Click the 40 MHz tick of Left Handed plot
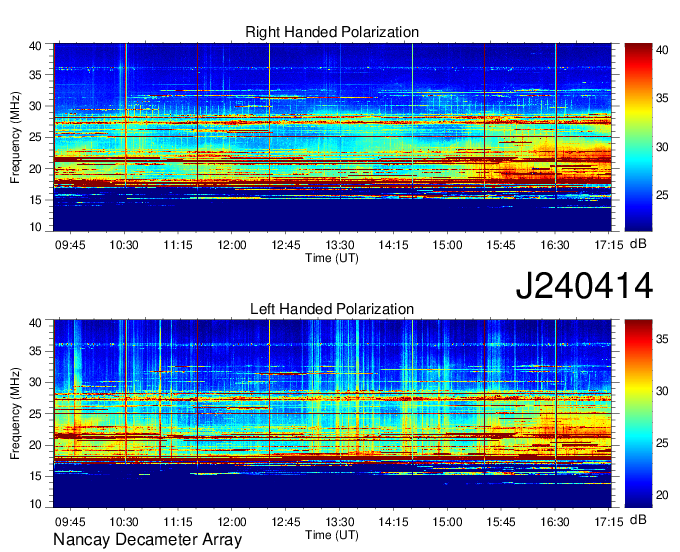 click(35, 323)
